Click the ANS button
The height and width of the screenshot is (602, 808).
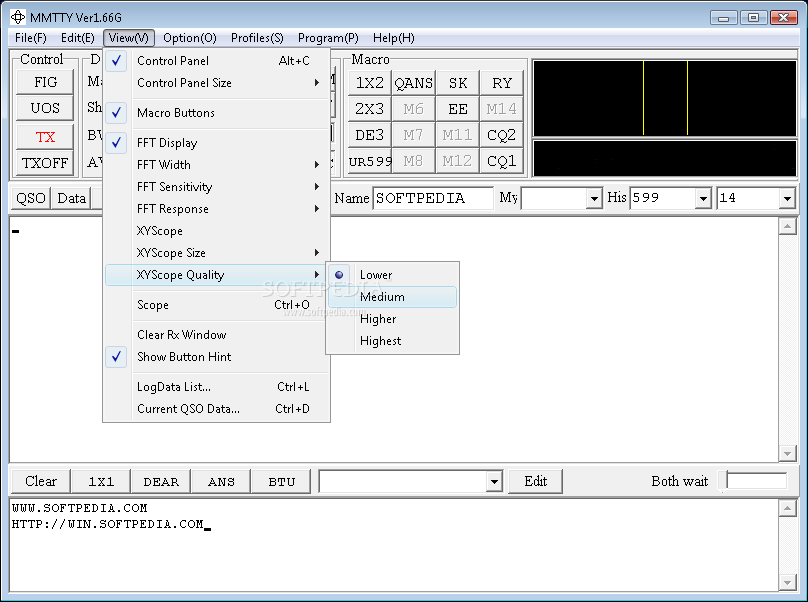221,481
